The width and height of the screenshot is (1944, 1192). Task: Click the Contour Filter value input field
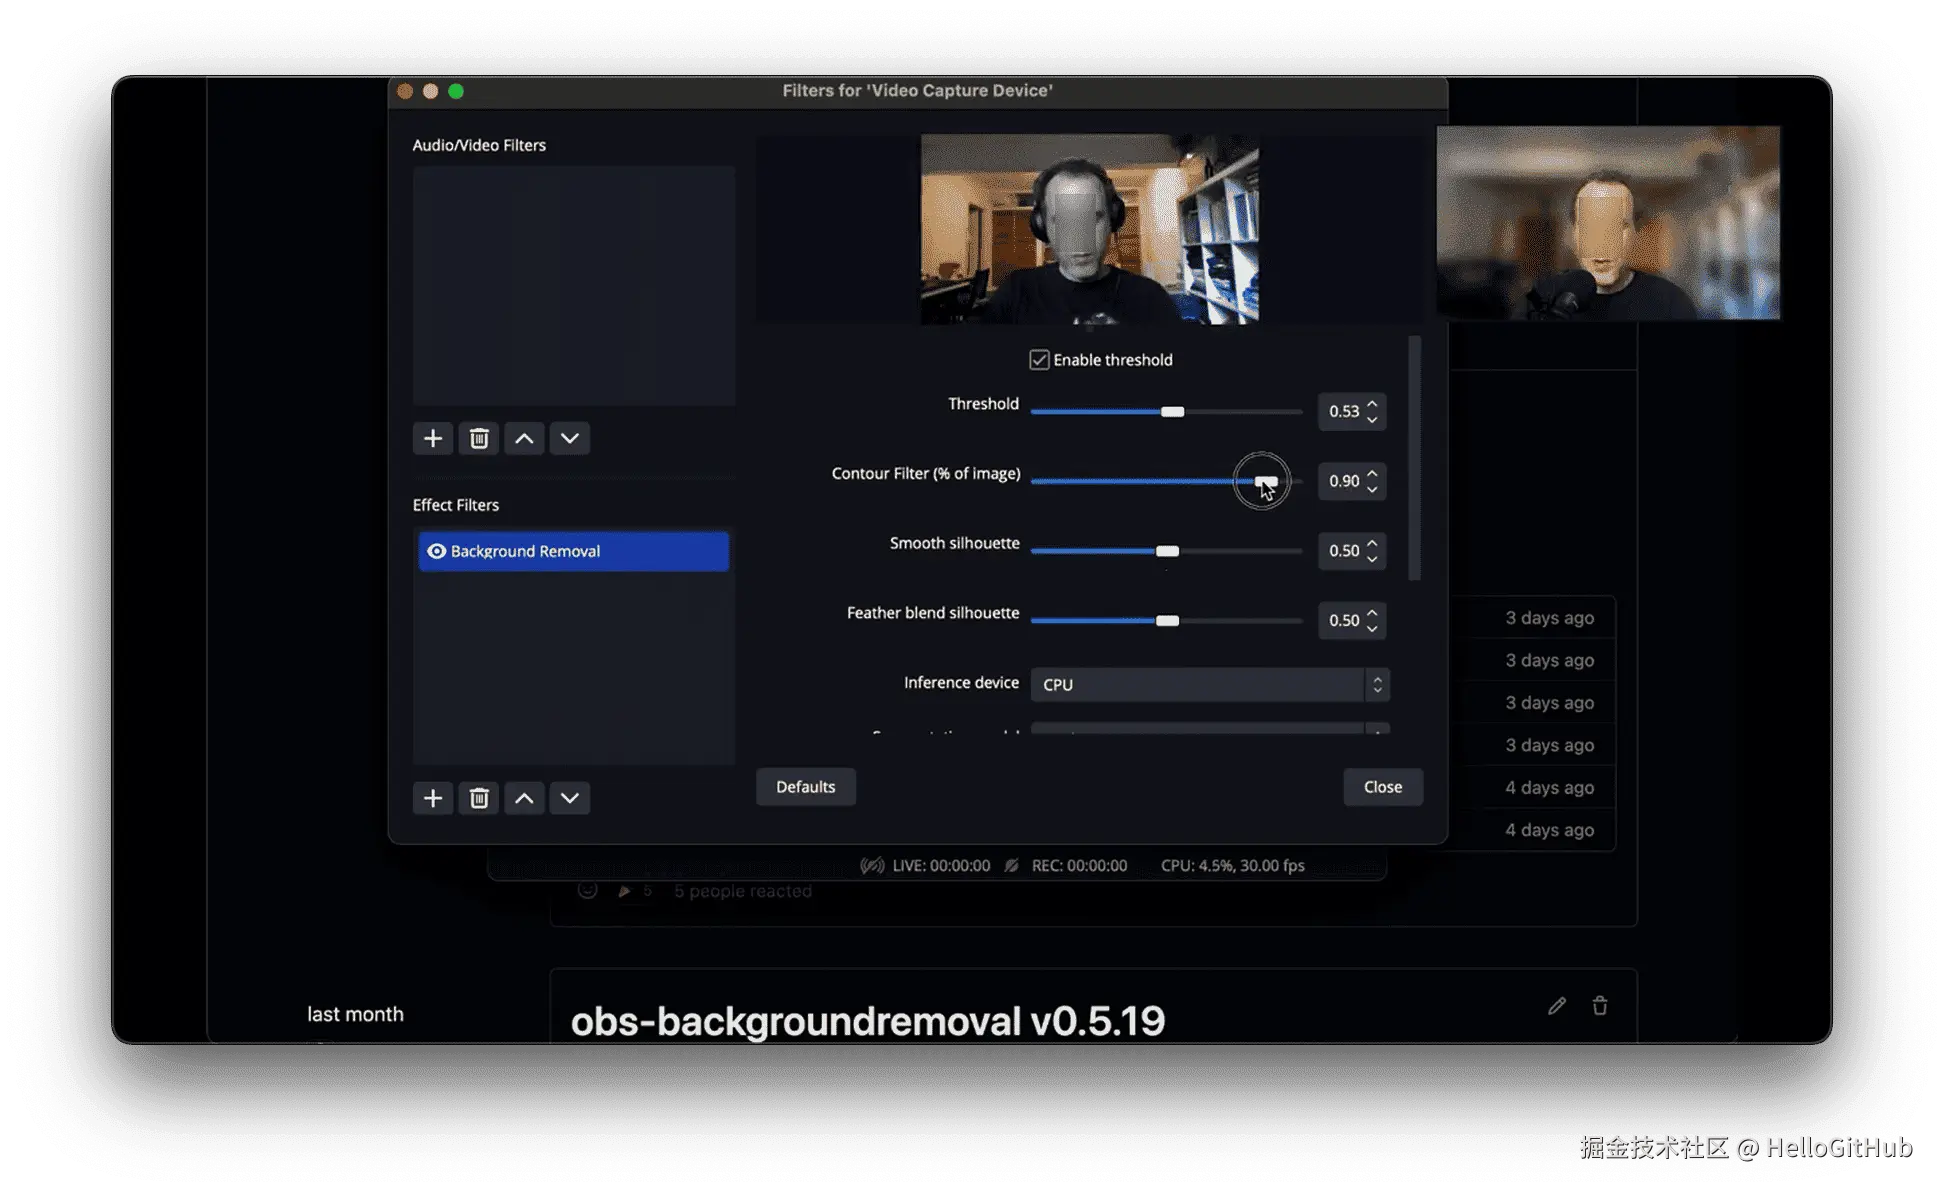coord(1342,481)
